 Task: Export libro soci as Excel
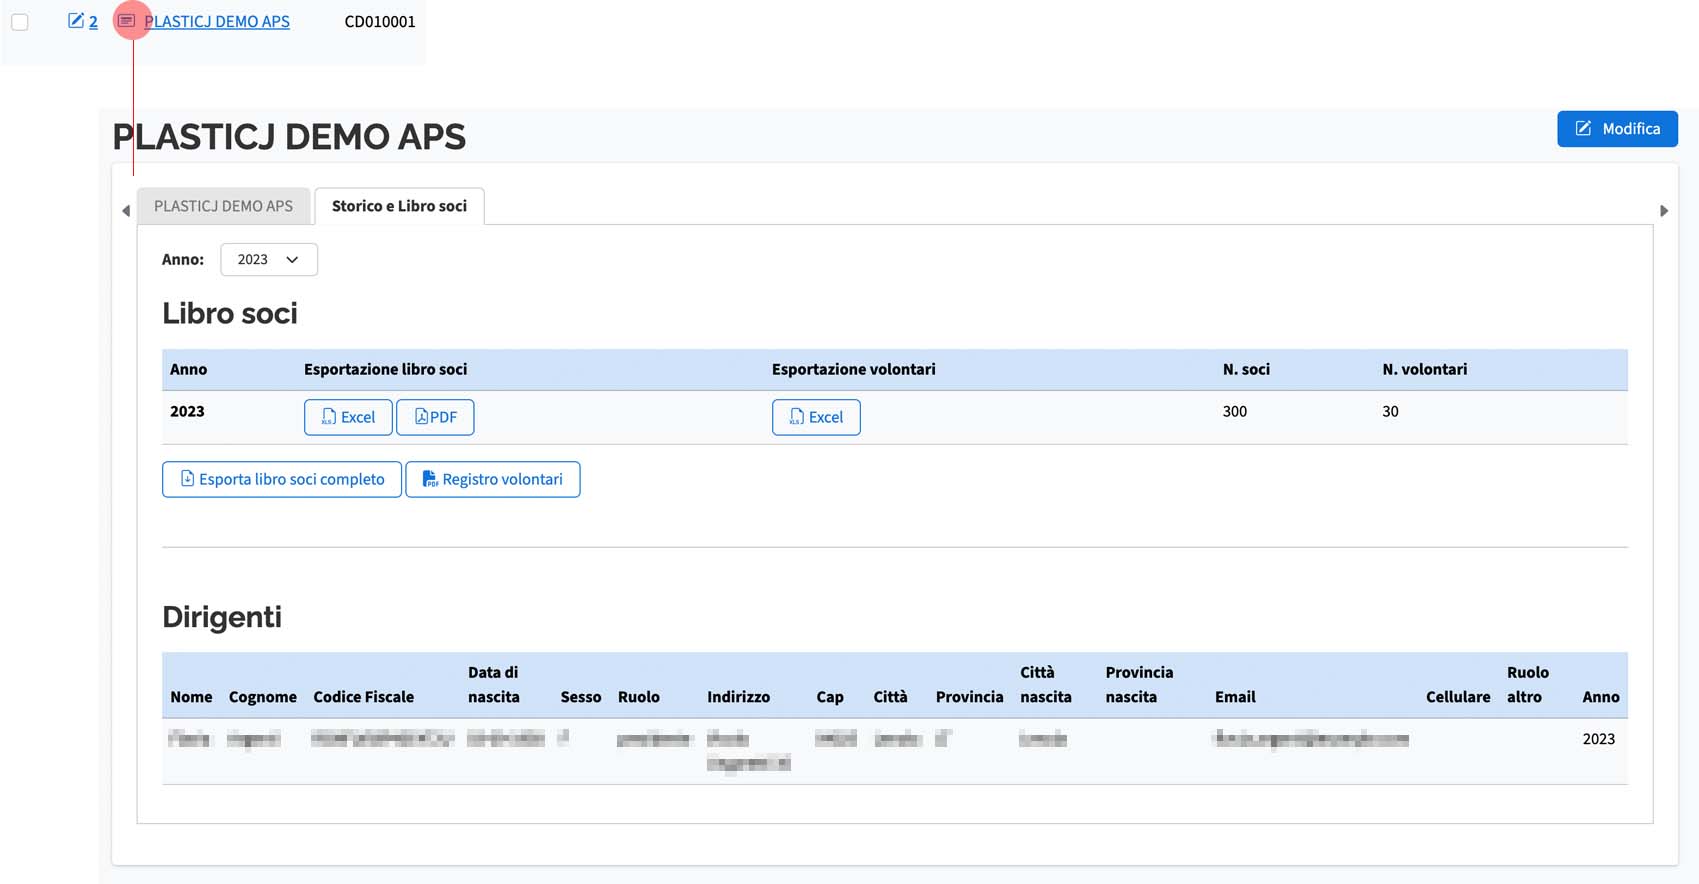348,417
